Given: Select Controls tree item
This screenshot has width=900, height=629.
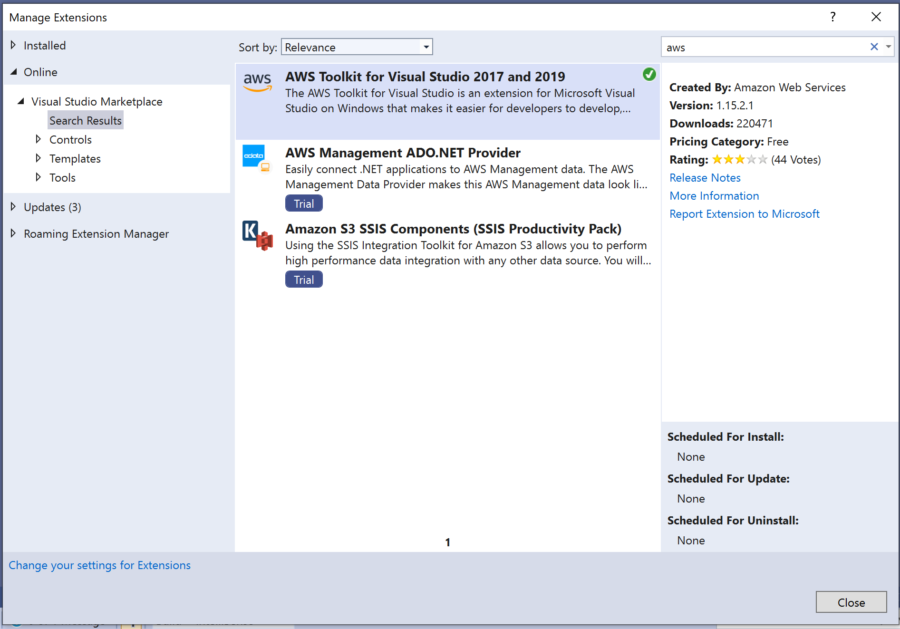Looking at the screenshot, I should [x=70, y=139].
